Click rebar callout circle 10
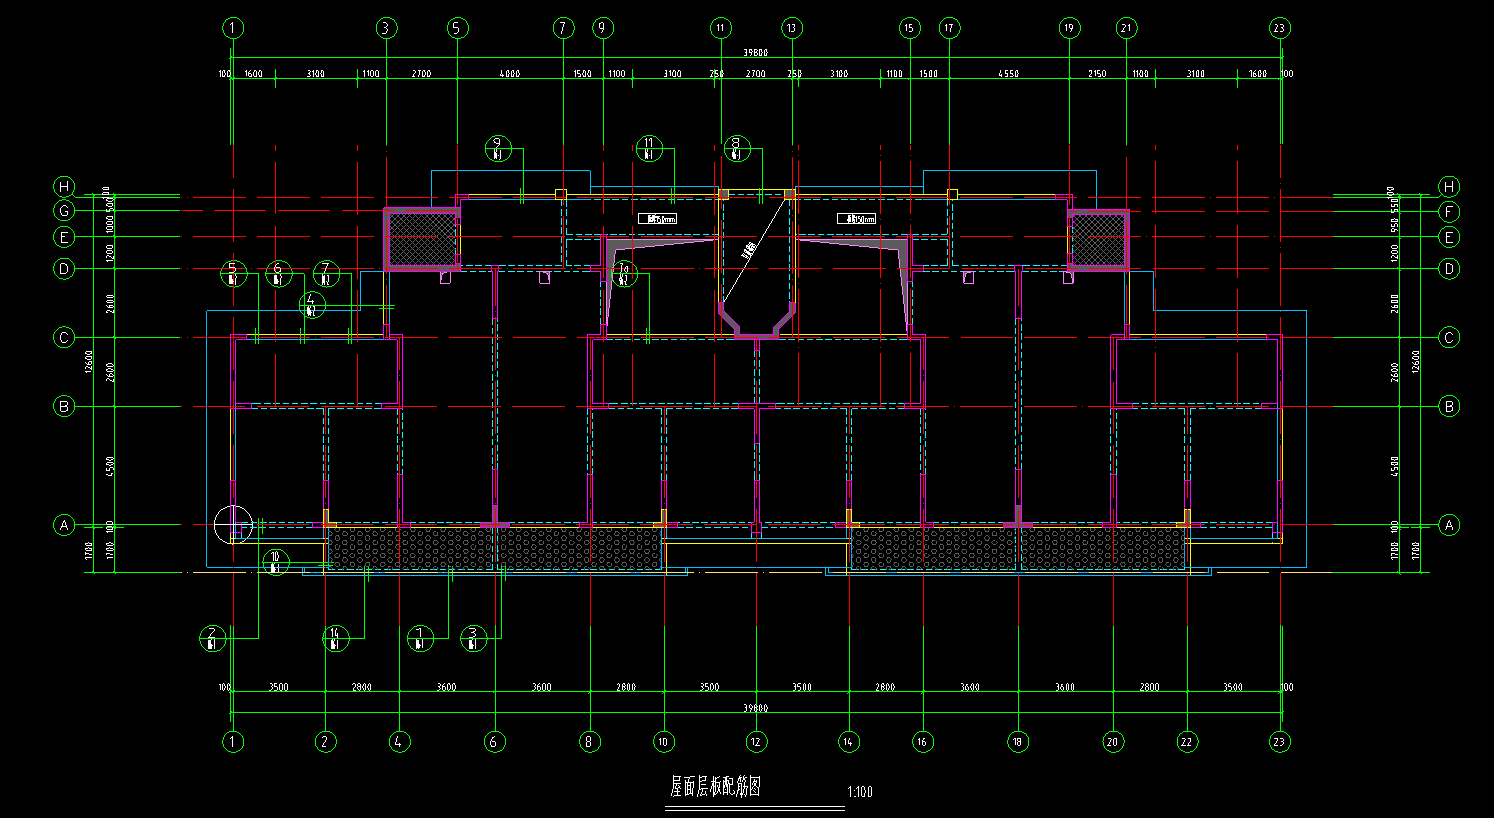Viewport: 1494px width, 818px height. pyautogui.click(x=276, y=561)
